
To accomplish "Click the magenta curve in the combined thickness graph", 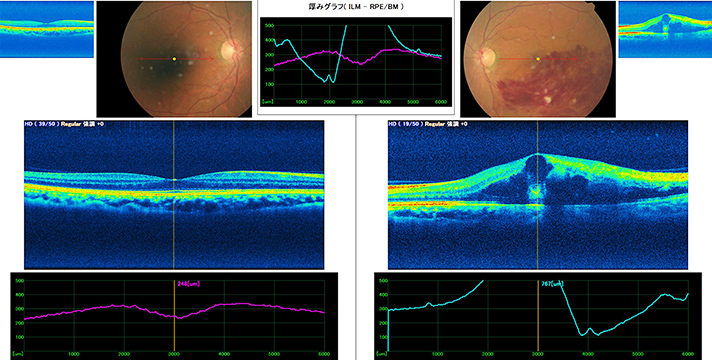I will [x=318, y=53].
